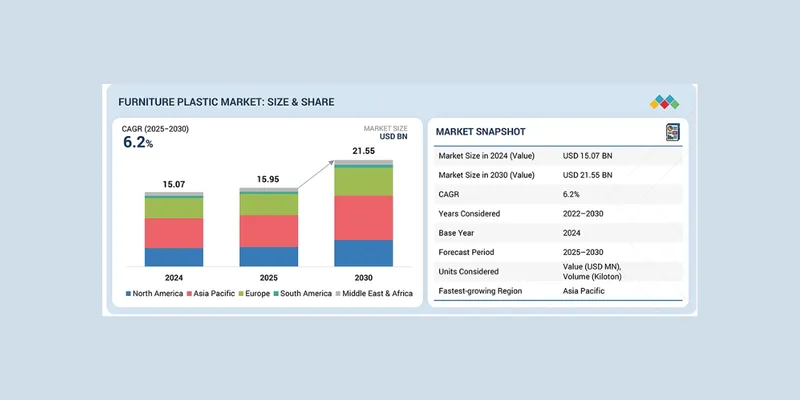800x400 pixels.
Task: Click the 'USD 15.07 BN' table value
Action: click(x=587, y=156)
